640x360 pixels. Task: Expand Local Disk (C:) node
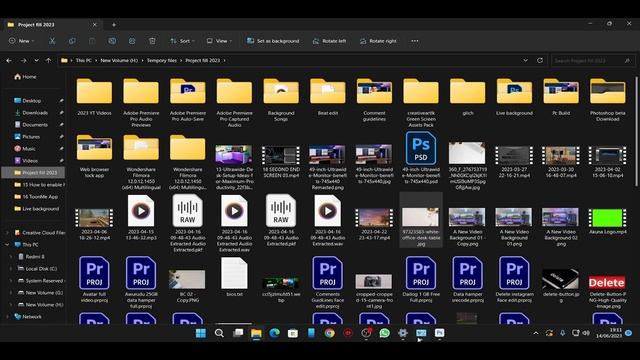tap(11, 269)
